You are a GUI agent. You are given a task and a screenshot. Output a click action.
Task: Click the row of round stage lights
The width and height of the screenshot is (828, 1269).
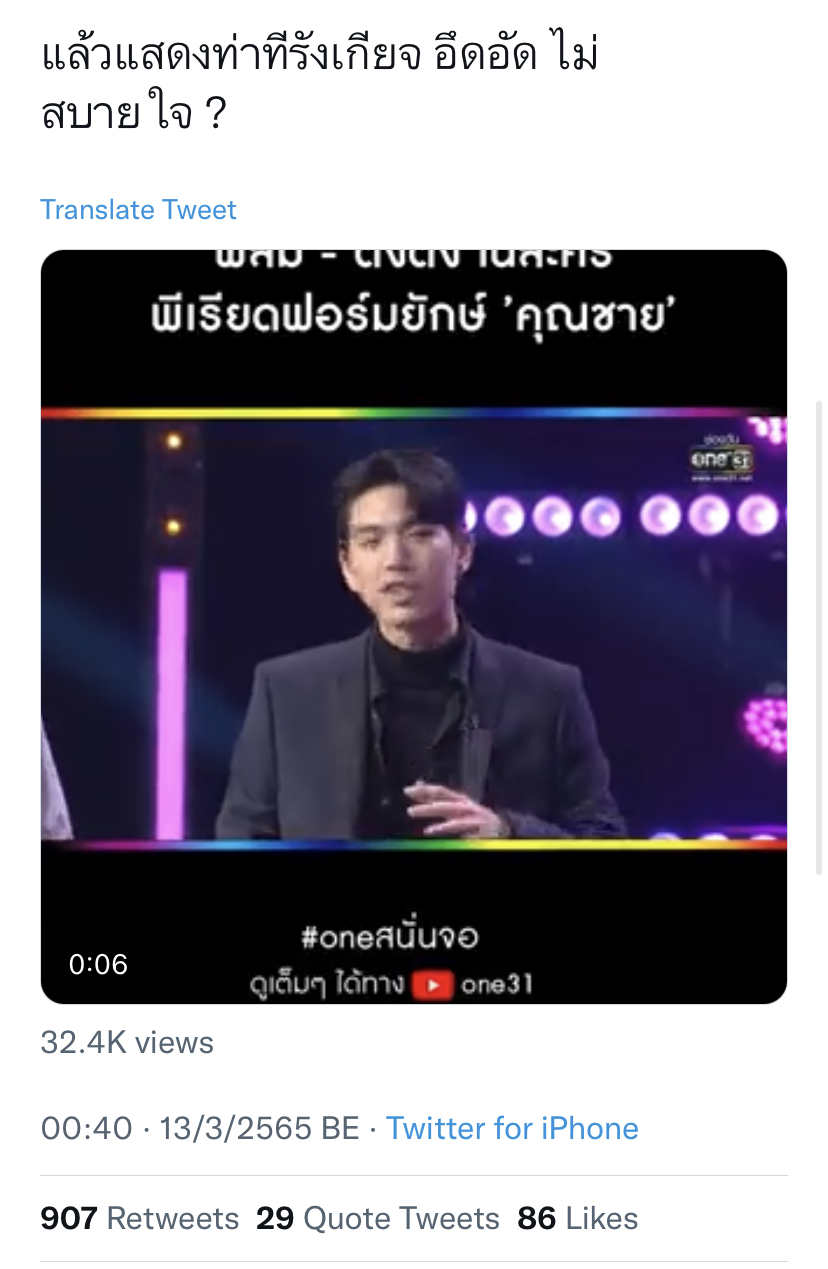tap(630, 516)
